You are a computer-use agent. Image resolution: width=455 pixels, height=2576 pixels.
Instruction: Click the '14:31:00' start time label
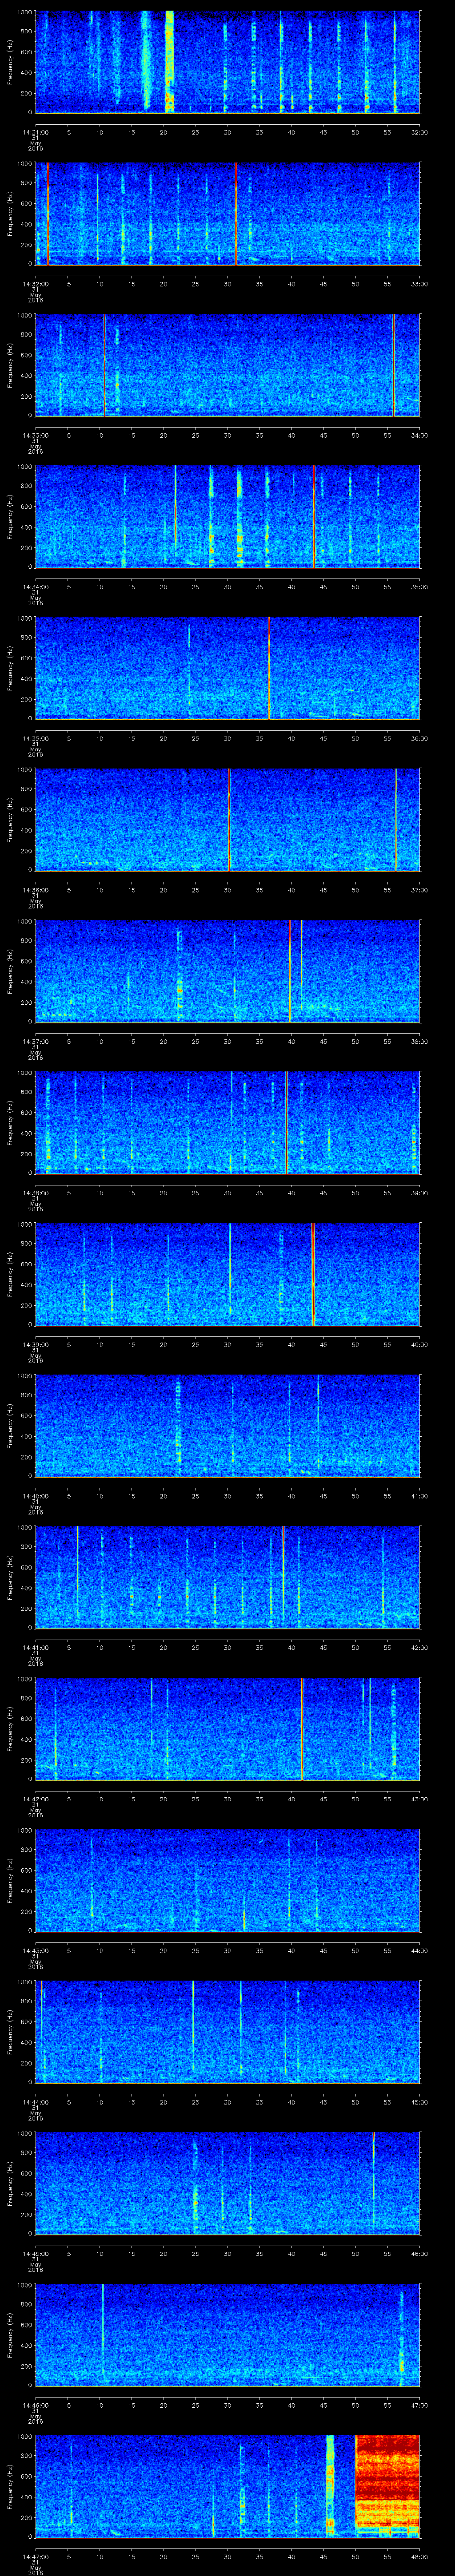click(36, 131)
